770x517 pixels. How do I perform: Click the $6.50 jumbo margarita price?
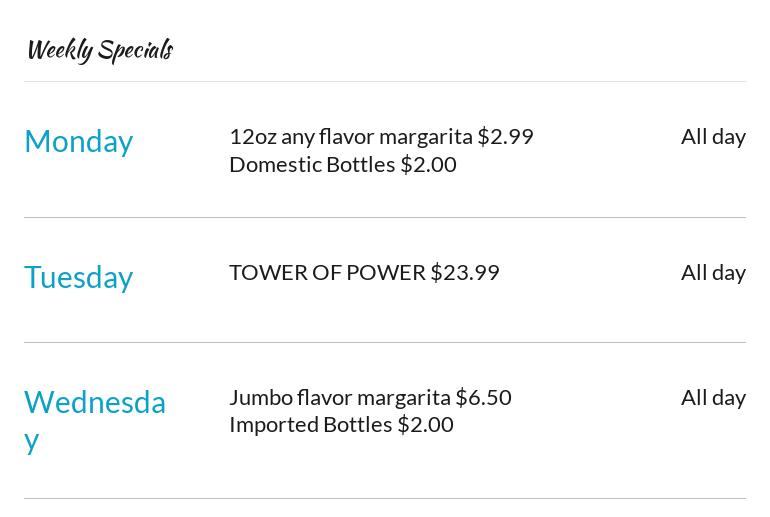tap(483, 397)
